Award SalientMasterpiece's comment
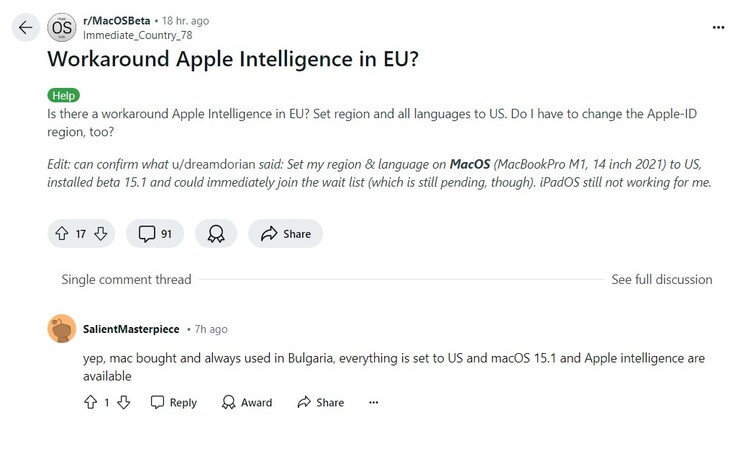The height and width of the screenshot is (454, 738). 246,402
